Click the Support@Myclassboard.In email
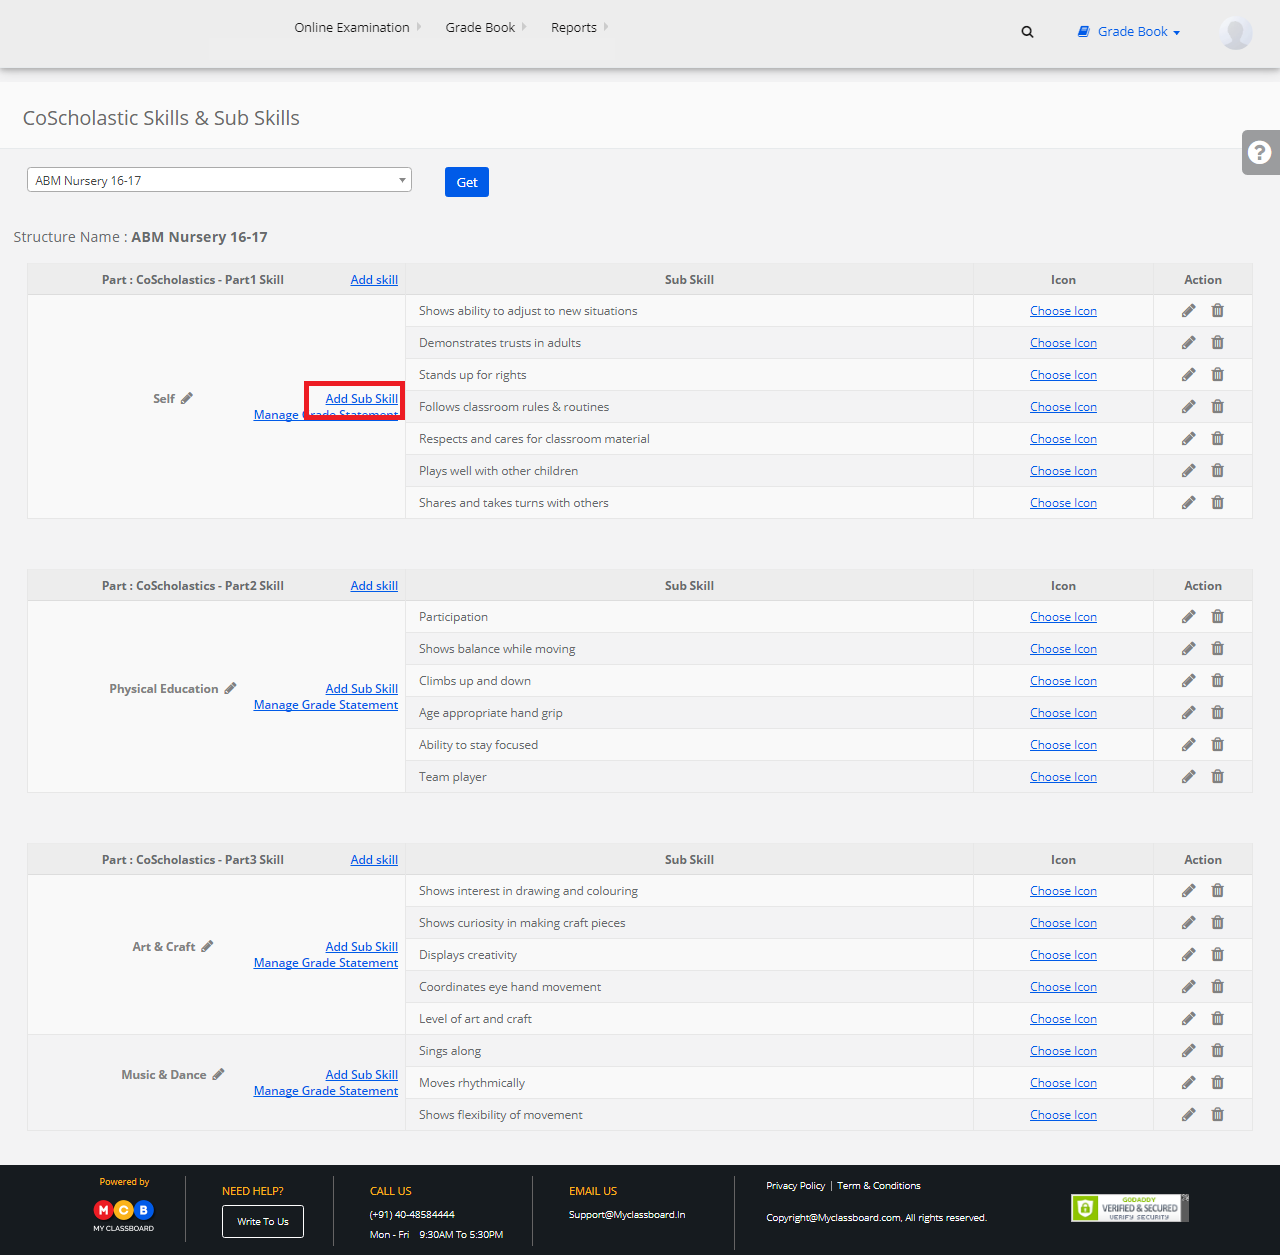The height and width of the screenshot is (1255, 1280). coord(627,1215)
